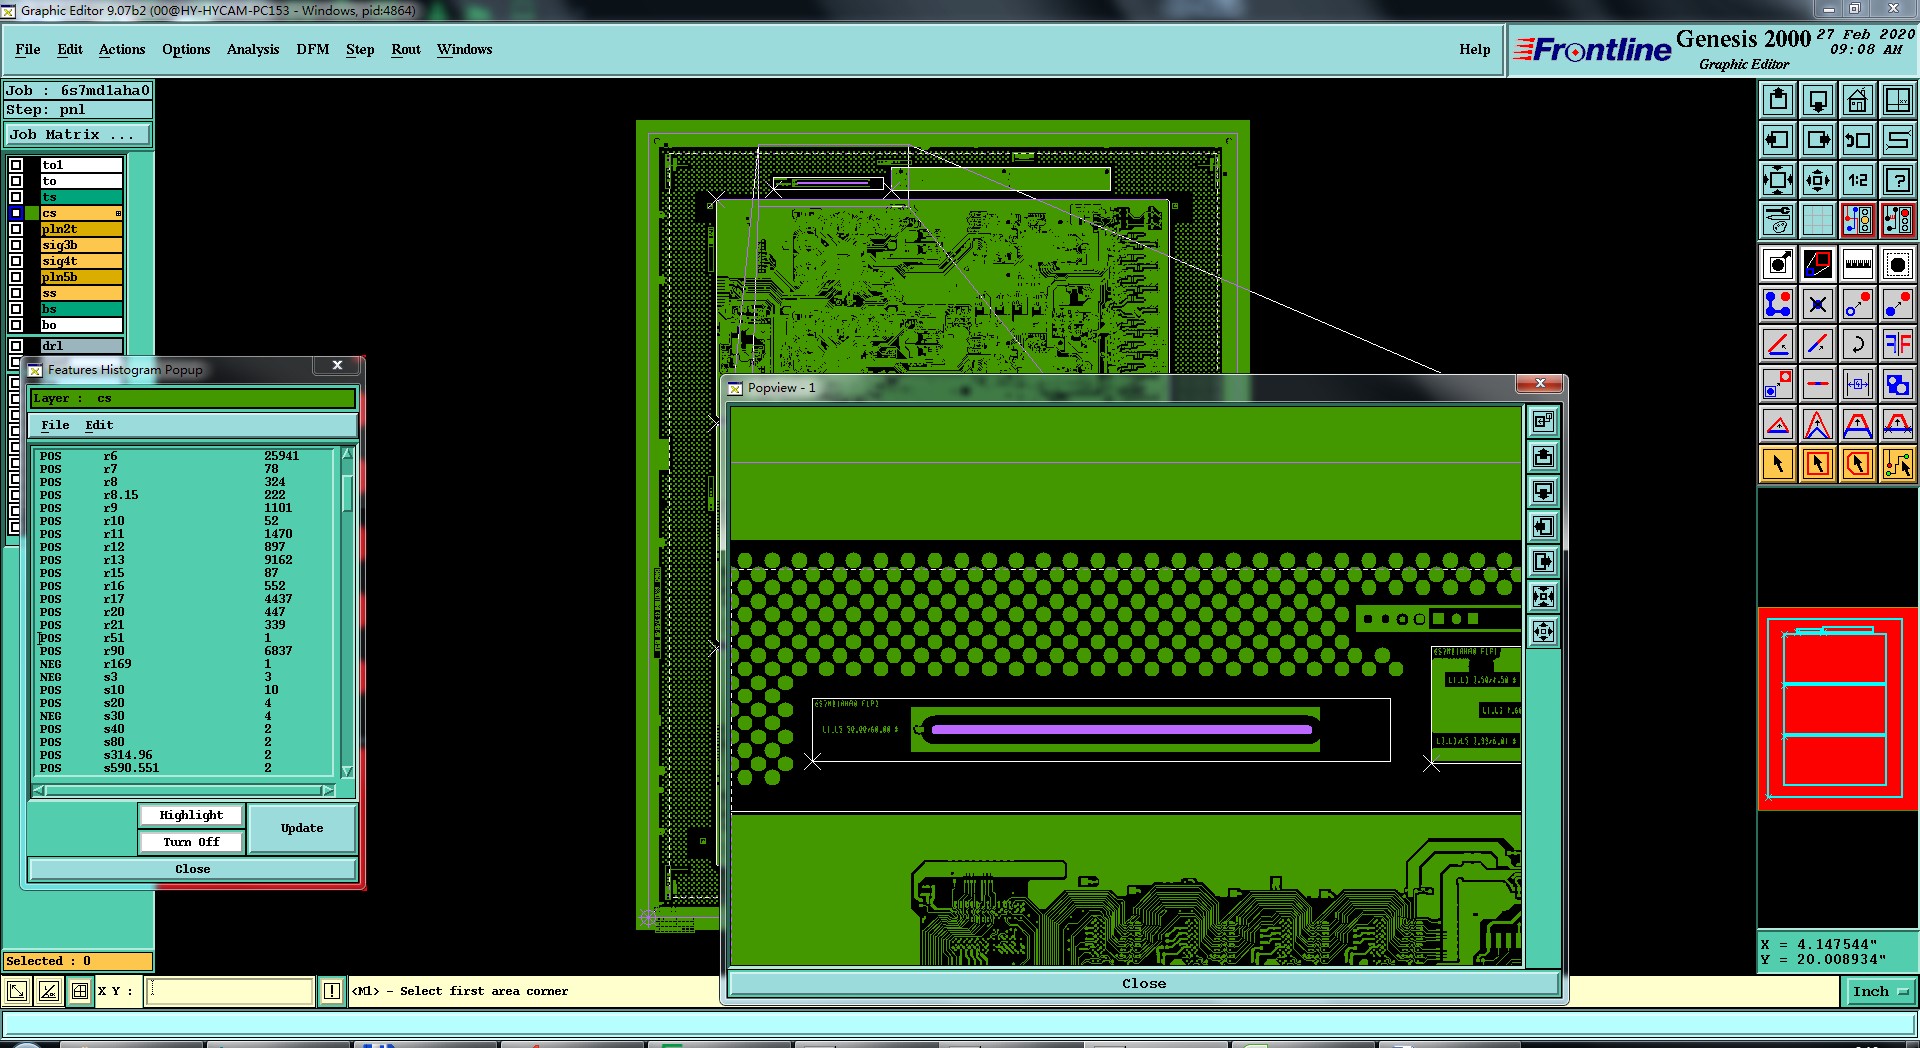Click the grid display icon in main toolbar
This screenshot has height=1048, width=1920.
pyautogui.click(x=1818, y=220)
